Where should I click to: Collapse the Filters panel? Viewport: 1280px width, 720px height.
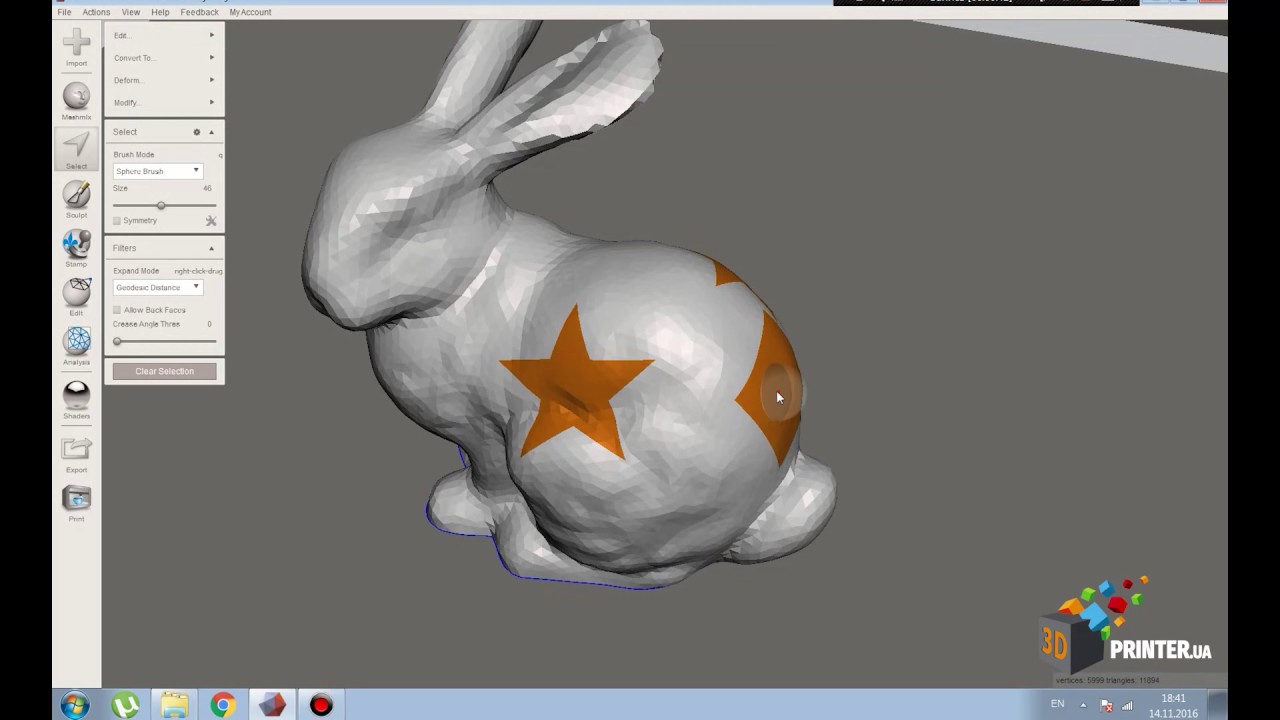(x=211, y=248)
